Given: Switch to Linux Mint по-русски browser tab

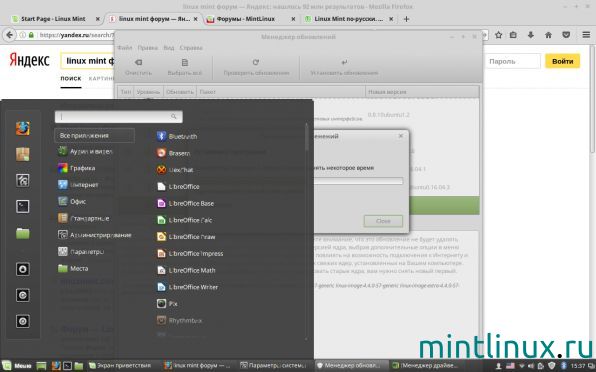Looking at the screenshot, I should [349, 19].
